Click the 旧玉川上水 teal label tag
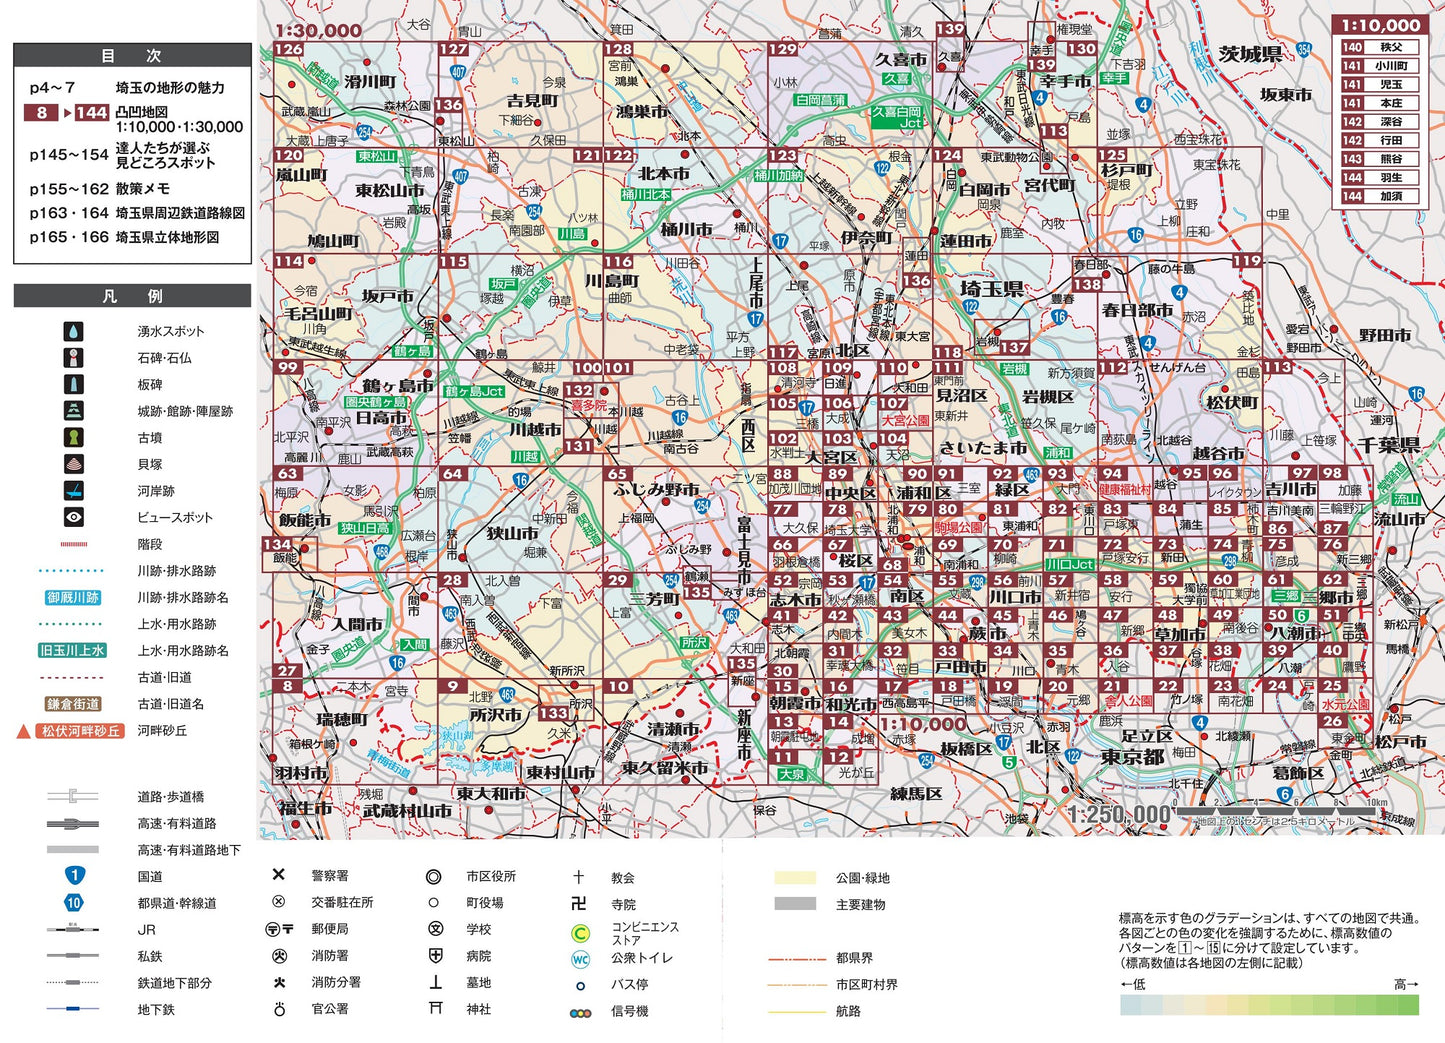The image size is (1445, 1043). click(x=72, y=650)
